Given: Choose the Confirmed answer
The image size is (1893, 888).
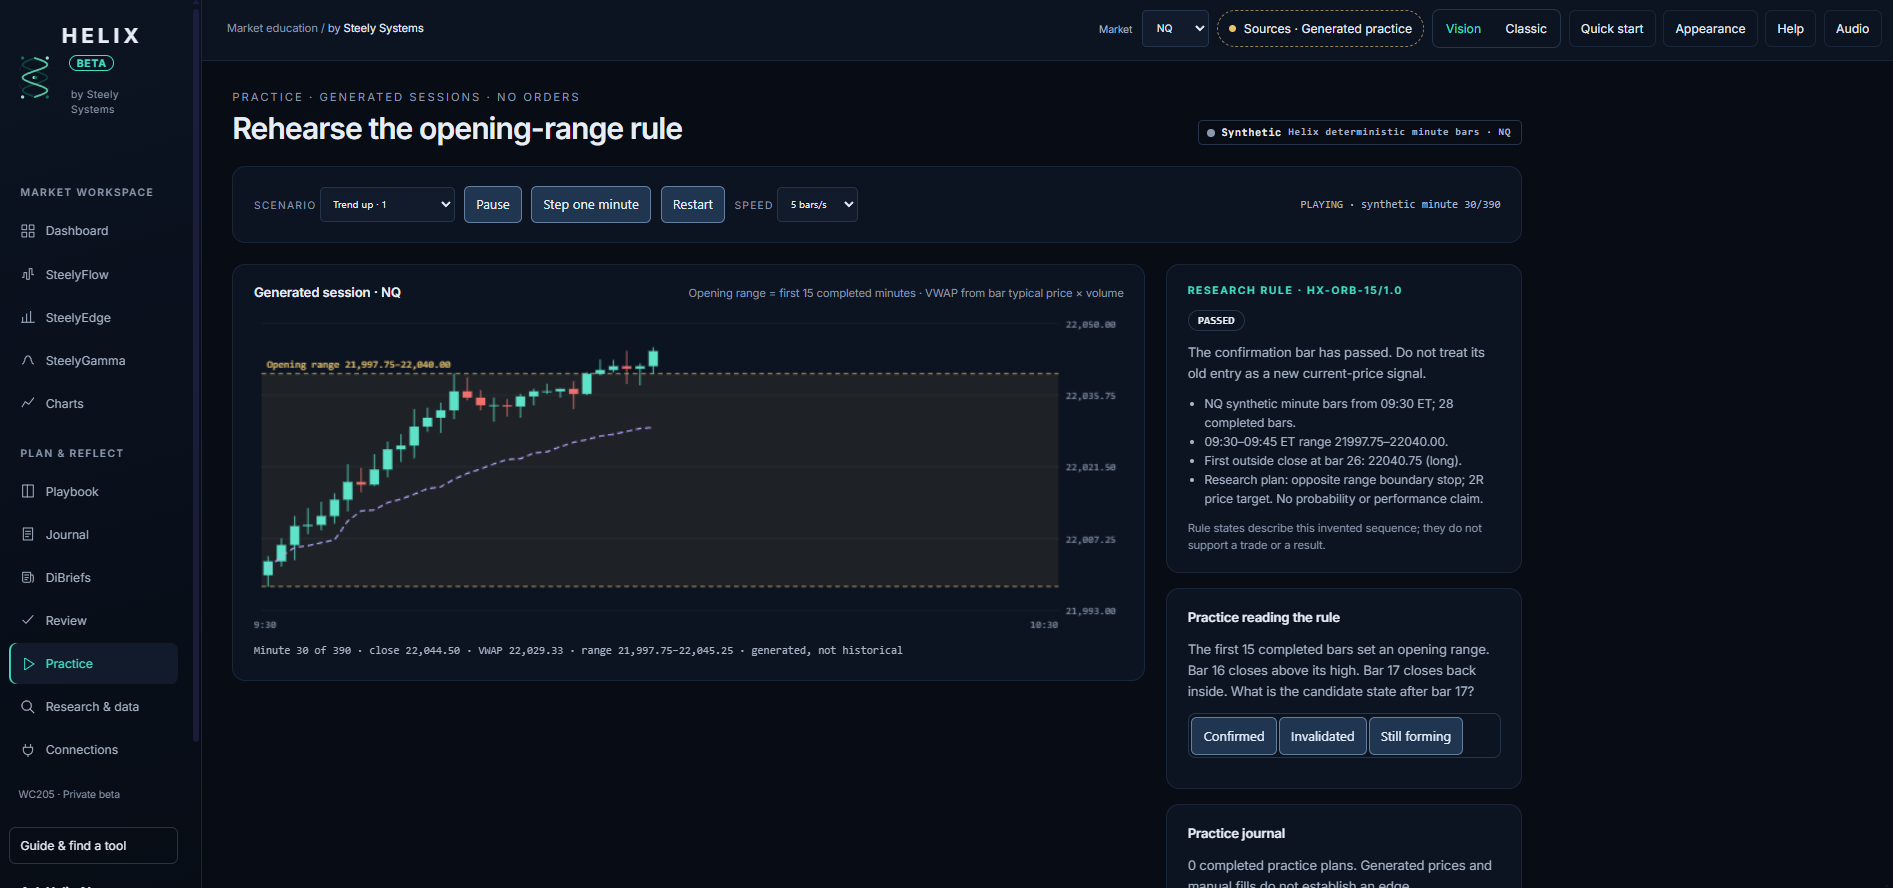Looking at the screenshot, I should coord(1233,736).
